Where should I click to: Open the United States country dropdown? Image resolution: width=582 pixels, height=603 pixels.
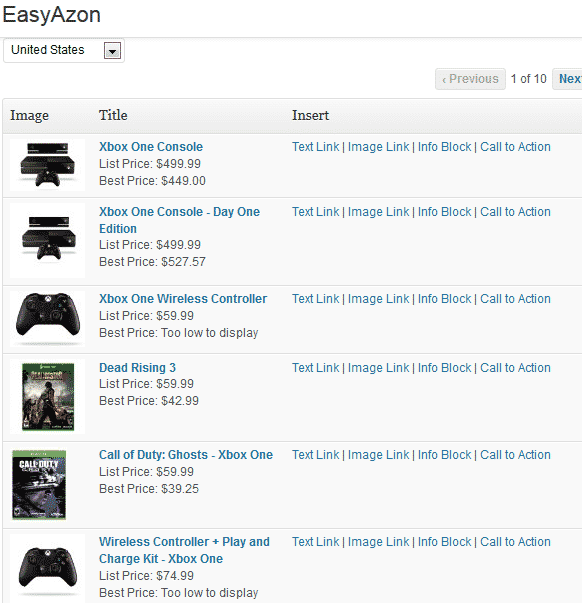(x=63, y=50)
